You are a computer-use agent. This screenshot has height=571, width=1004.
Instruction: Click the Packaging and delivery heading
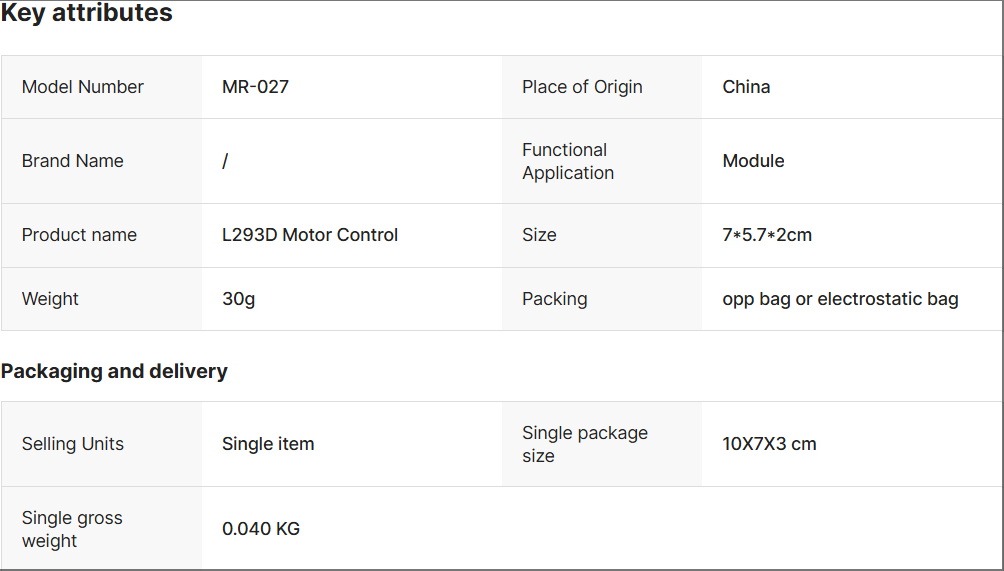114,371
